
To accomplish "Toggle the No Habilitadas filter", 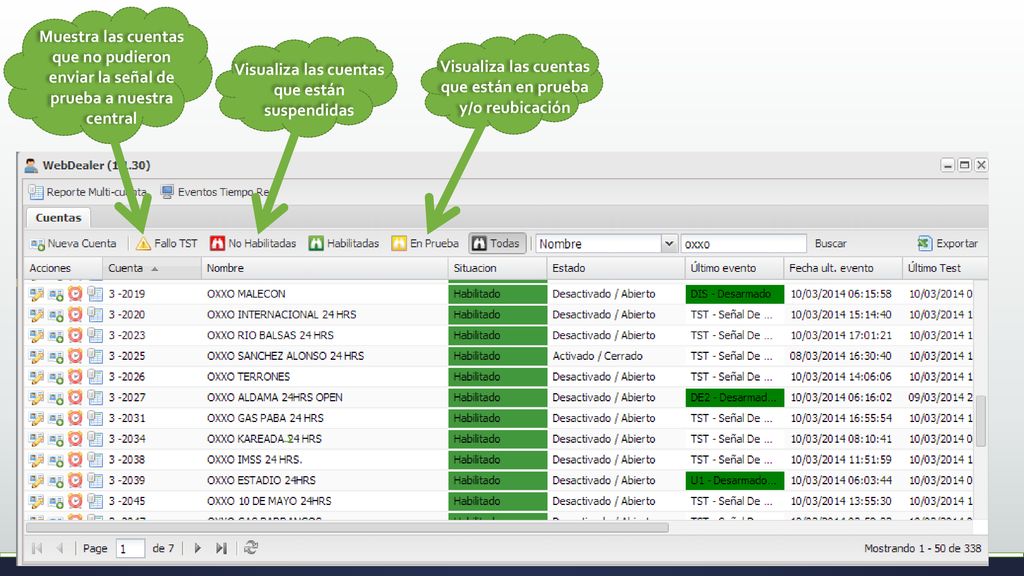I will [253, 244].
